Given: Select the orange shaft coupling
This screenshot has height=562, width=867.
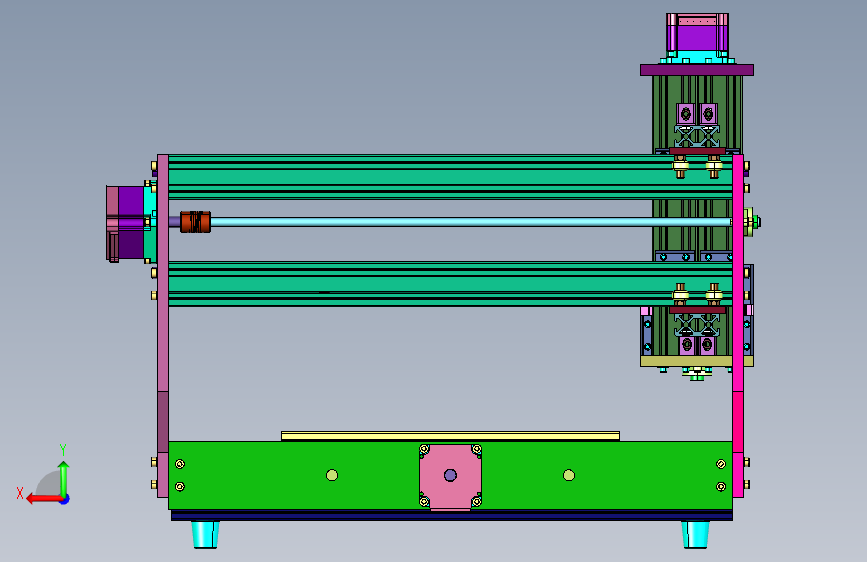Looking at the screenshot, I should pos(195,222).
